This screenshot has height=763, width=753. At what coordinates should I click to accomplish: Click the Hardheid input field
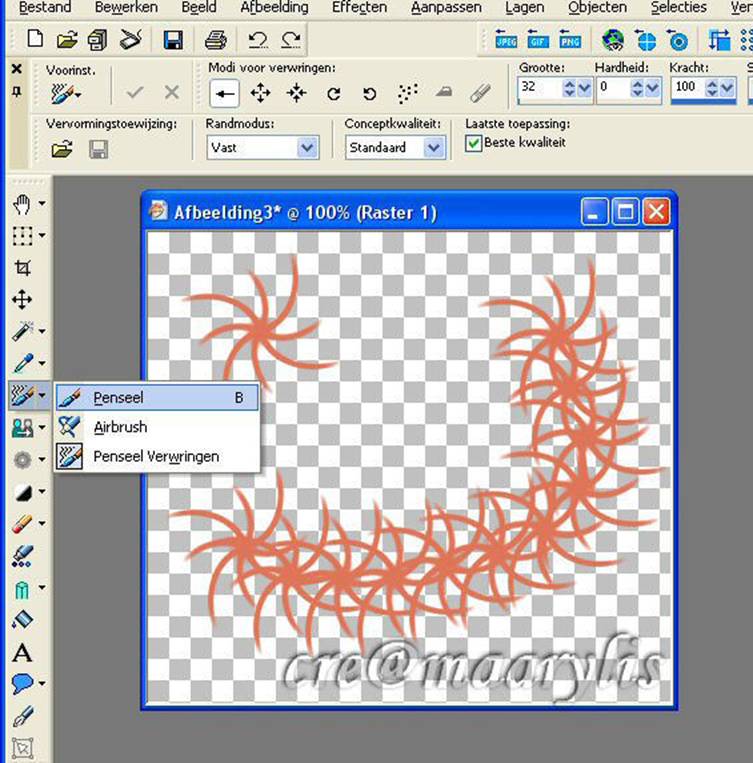tap(613, 88)
